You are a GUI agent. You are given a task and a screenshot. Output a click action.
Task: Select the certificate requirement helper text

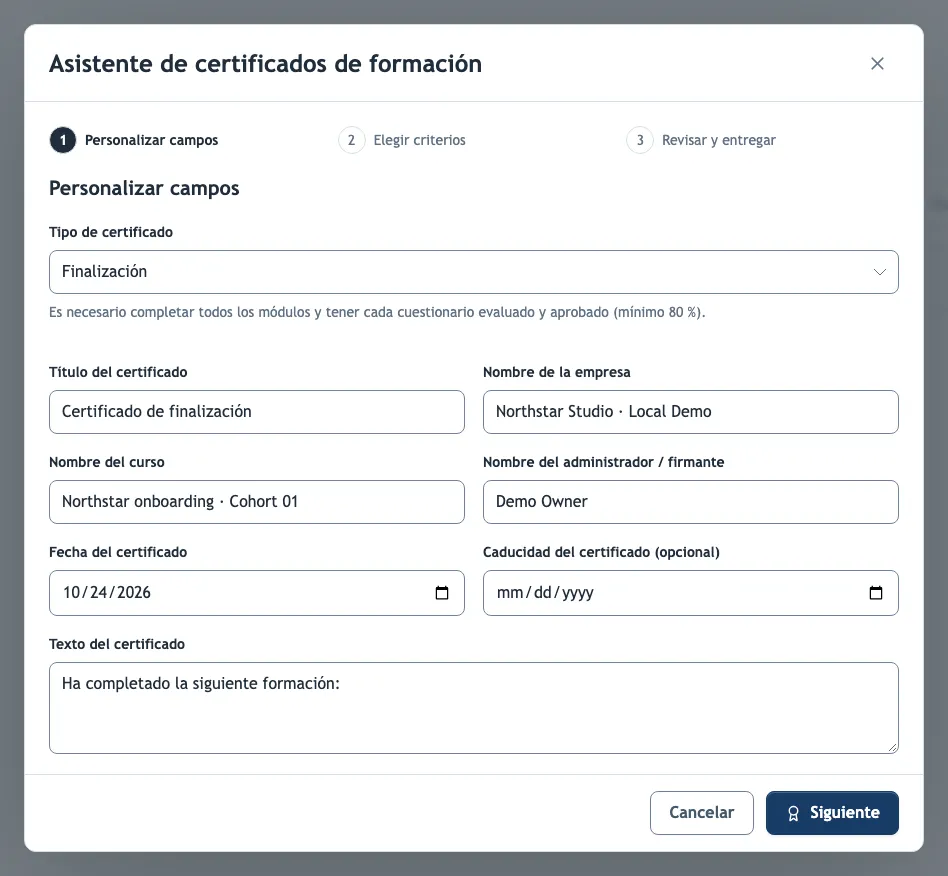[x=377, y=313]
